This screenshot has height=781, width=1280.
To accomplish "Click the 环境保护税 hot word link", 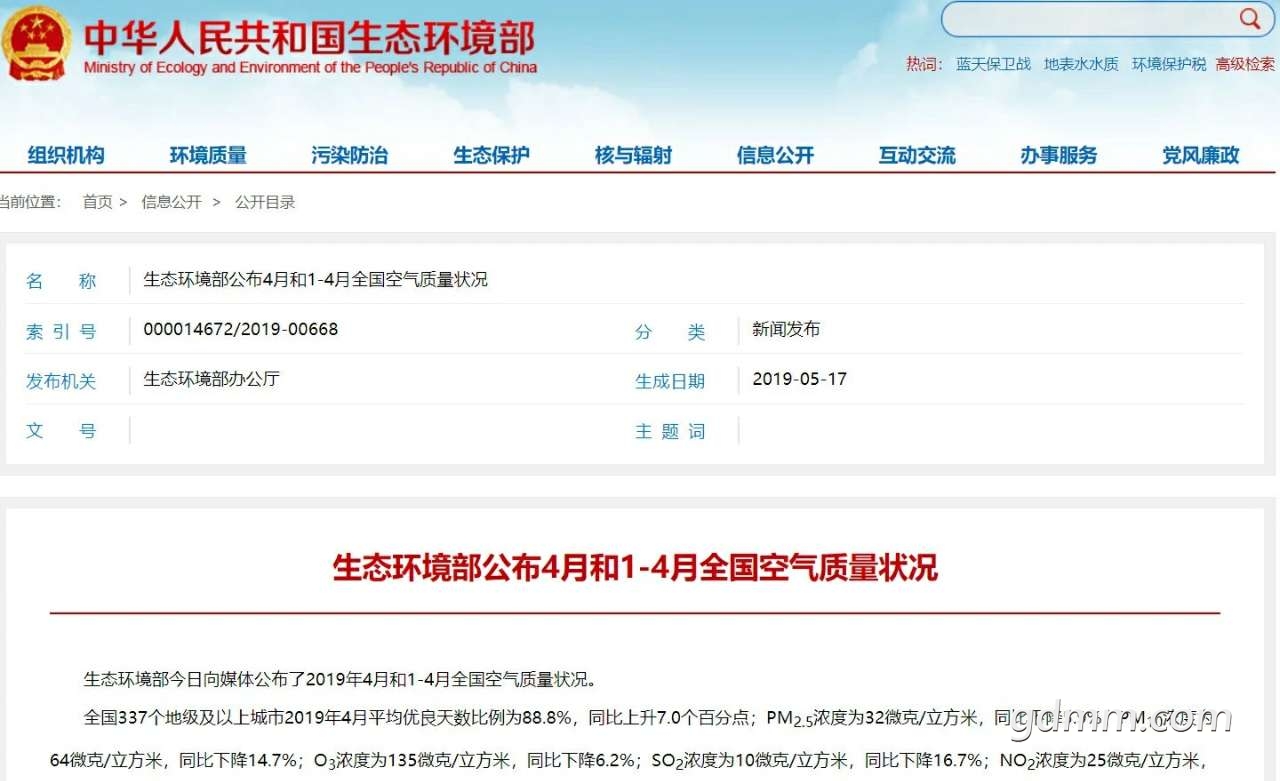I will pos(1169,64).
